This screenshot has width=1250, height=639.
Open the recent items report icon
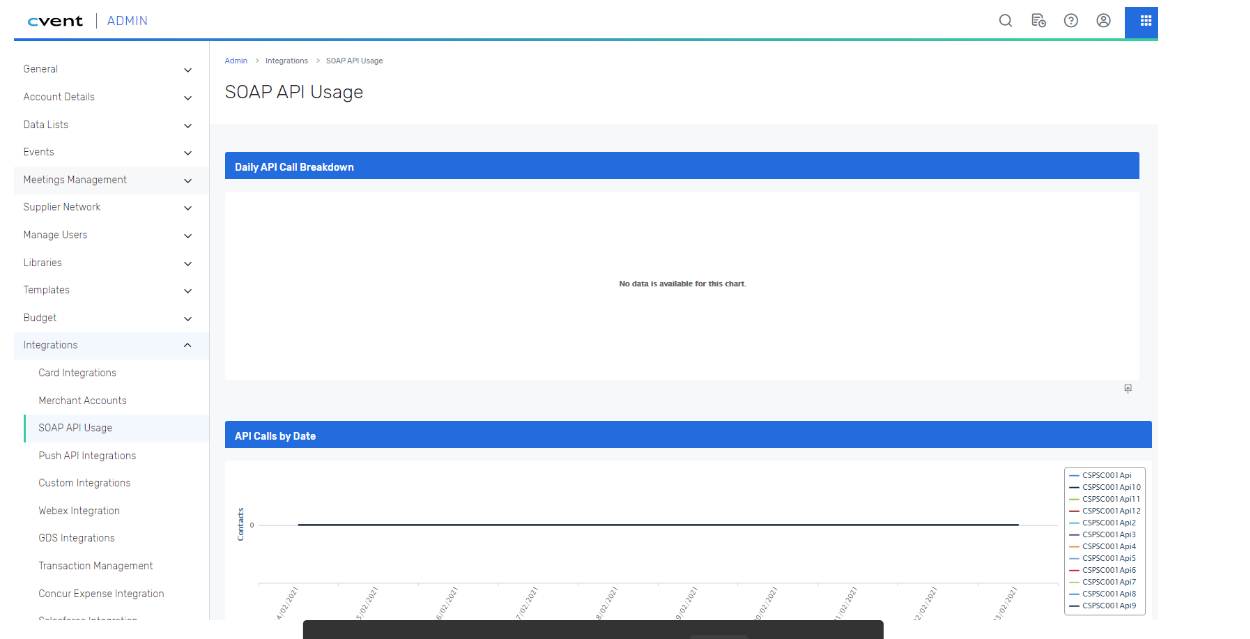click(1038, 20)
